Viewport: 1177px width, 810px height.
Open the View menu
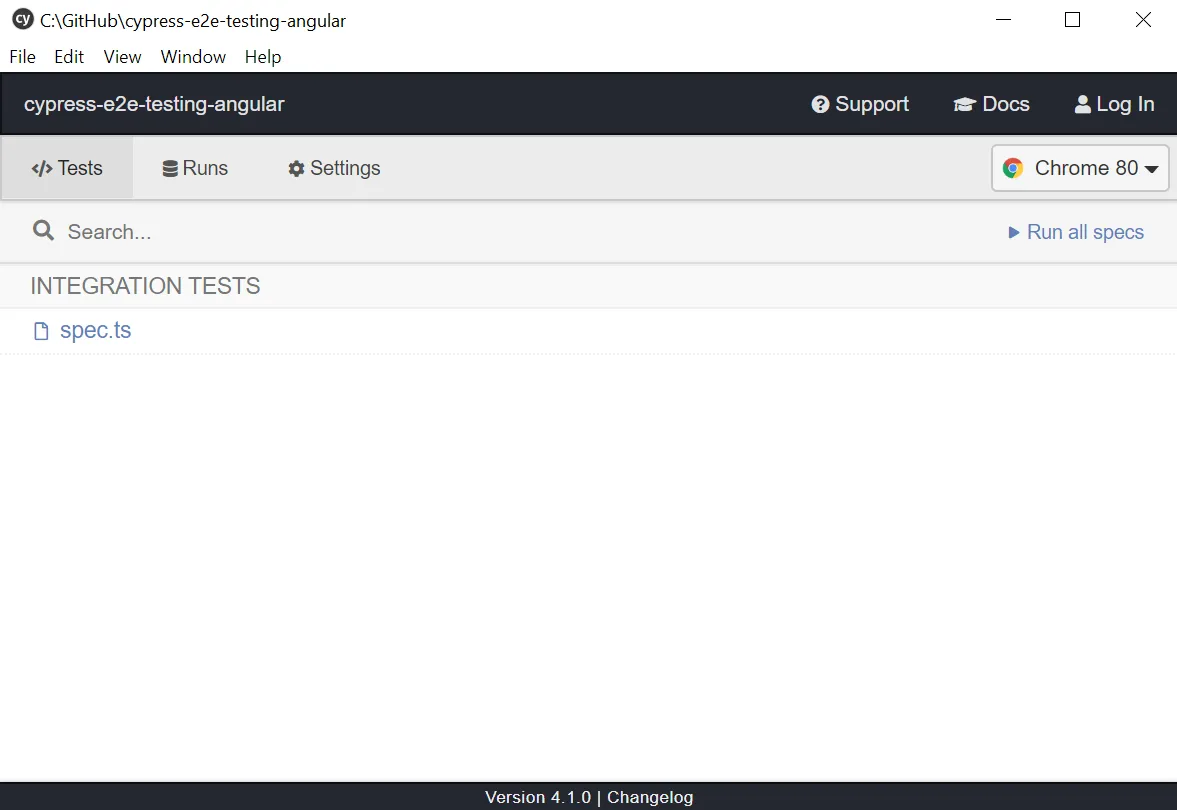[x=122, y=57]
